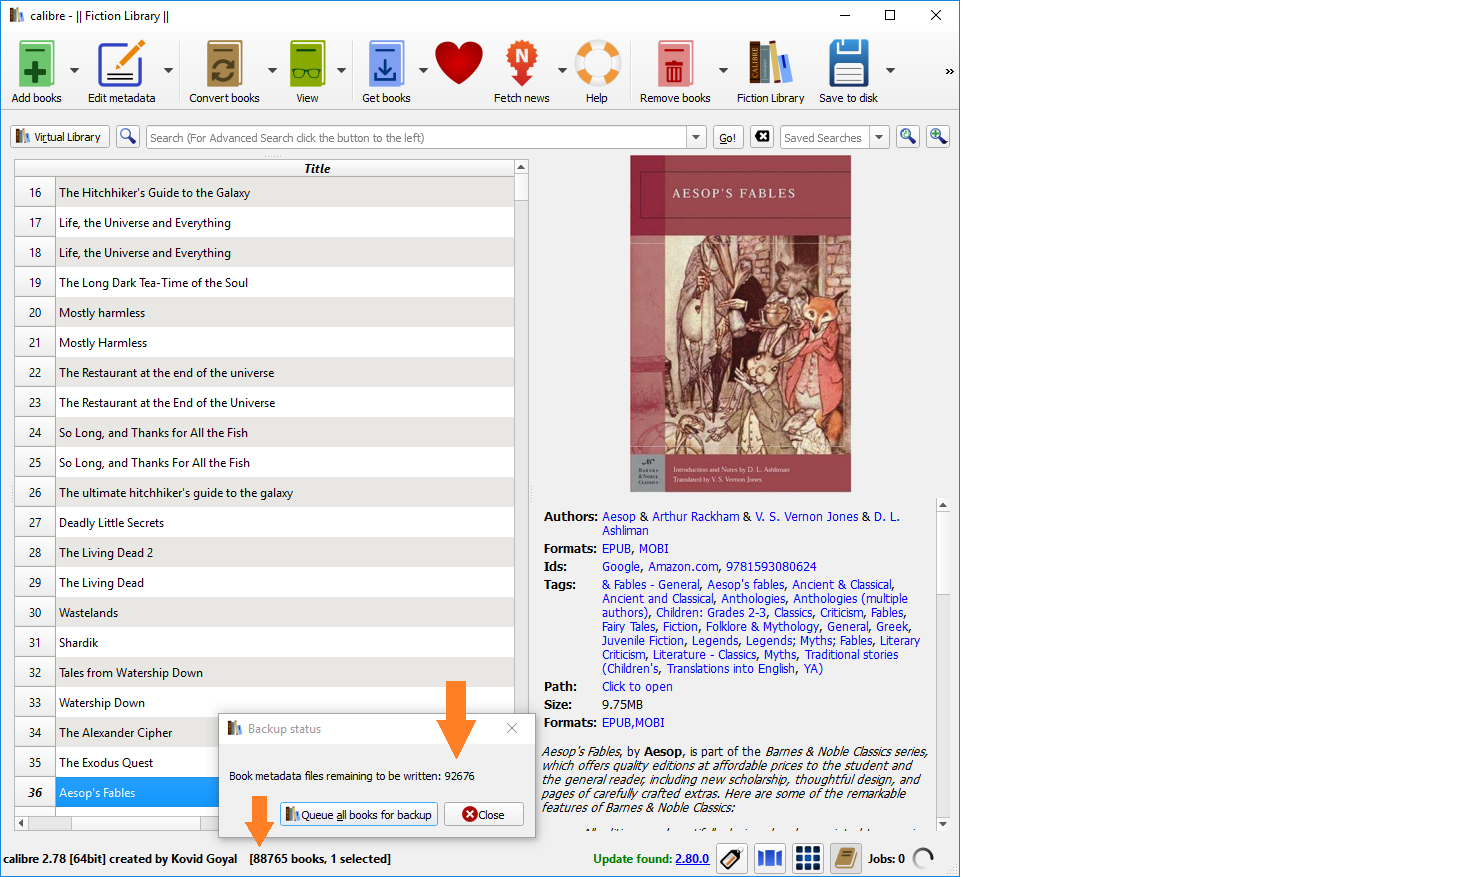Dismiss Backup status dialog with its X
Viewport: 1481px width, 877px height.
click(512, 729)
